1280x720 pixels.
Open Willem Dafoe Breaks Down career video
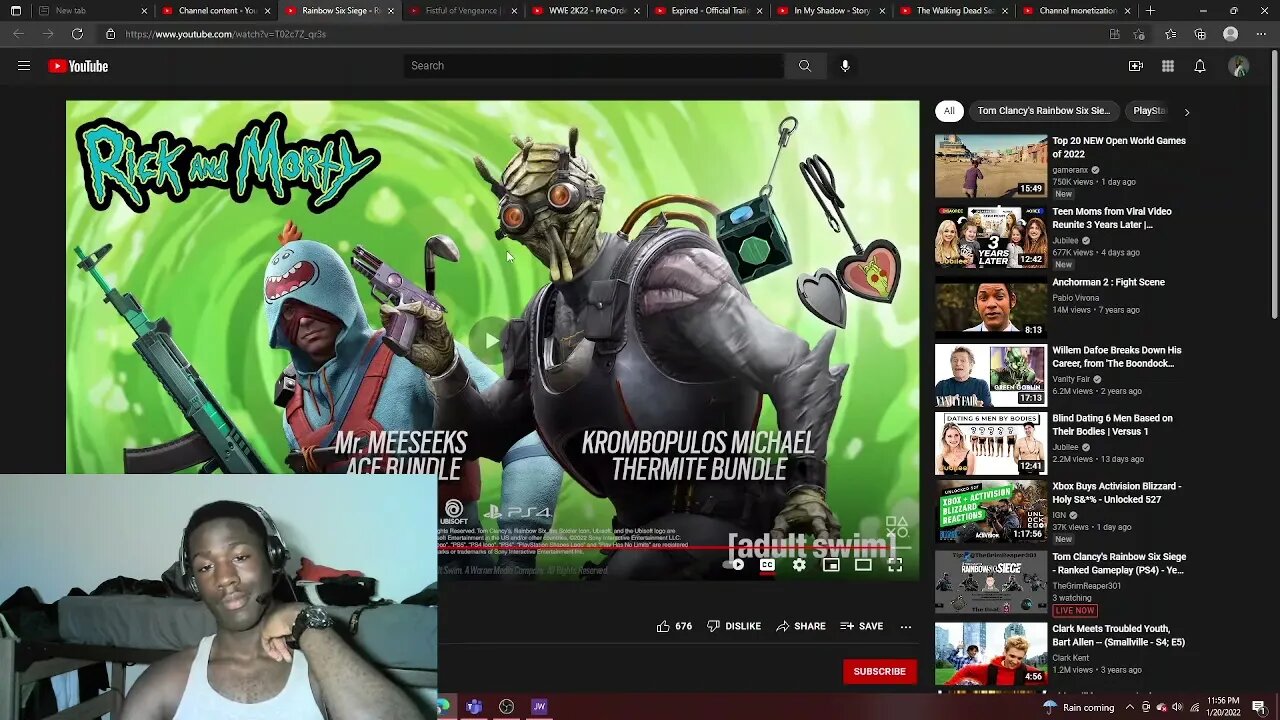click(x=1117, y=357)
